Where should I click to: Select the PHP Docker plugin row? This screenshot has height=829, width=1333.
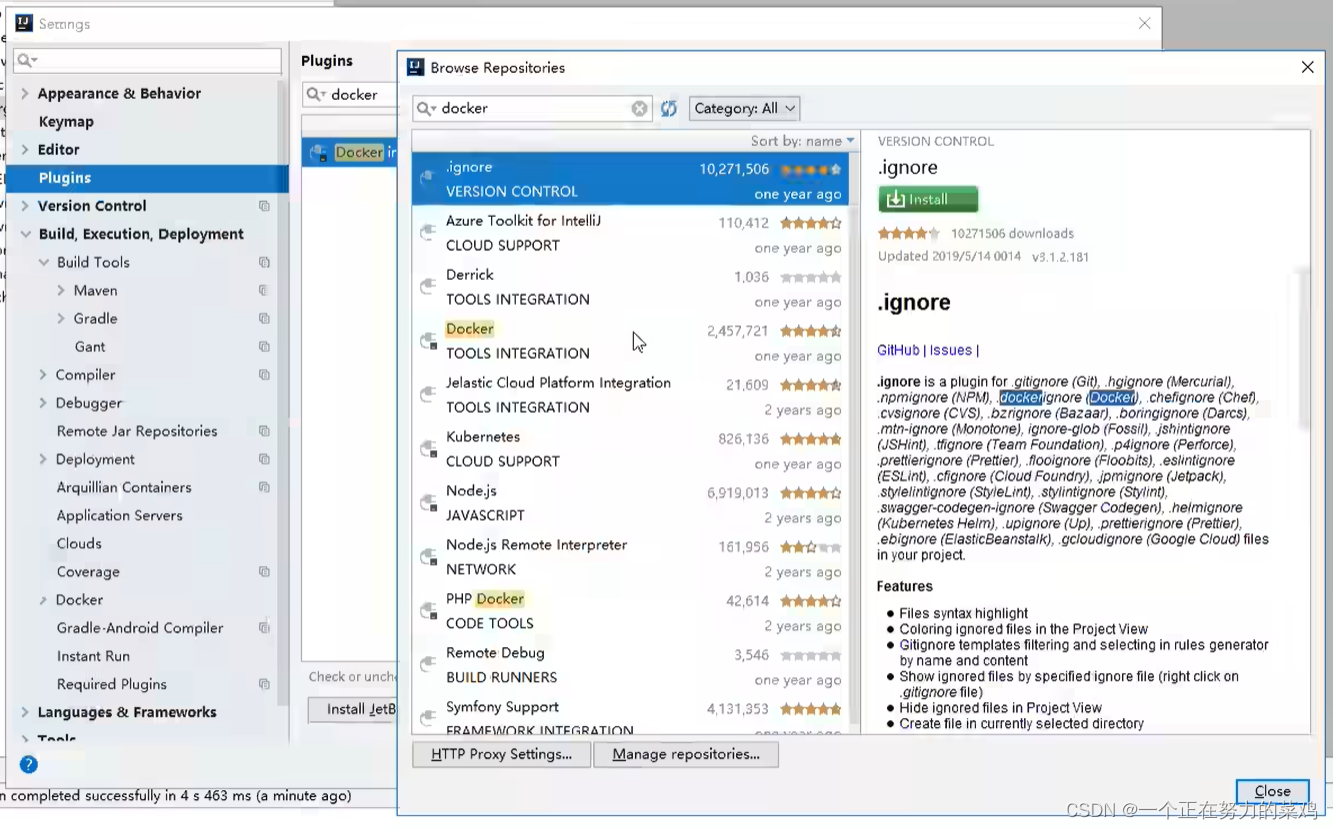pyautogui.click(x=630, y=610)
